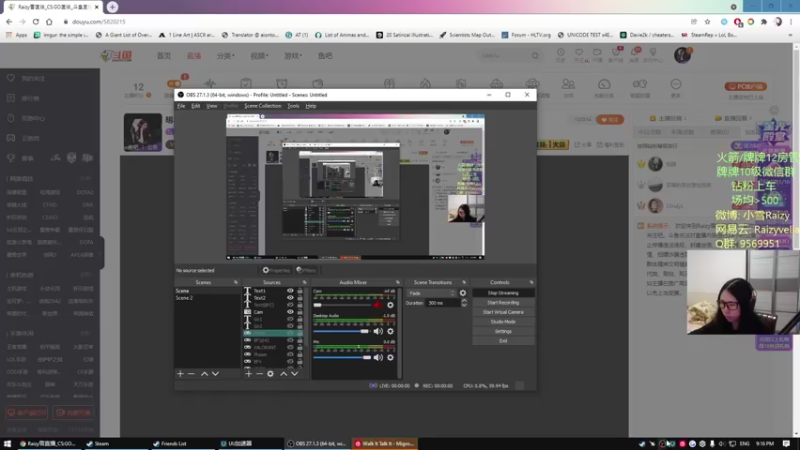Viewport: 800px width, 450px height.
Task: Open the OBS Scene Collection menu
Action: [263, 106]
